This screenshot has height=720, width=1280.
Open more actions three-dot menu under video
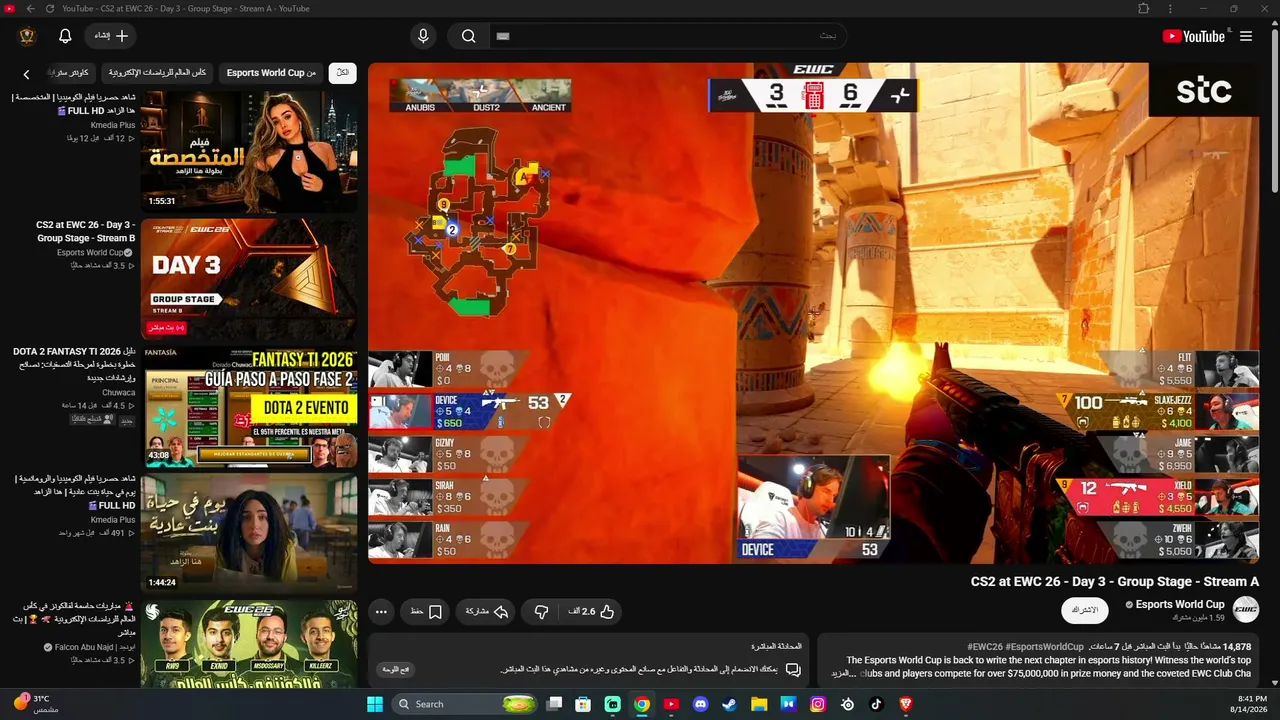381,611
